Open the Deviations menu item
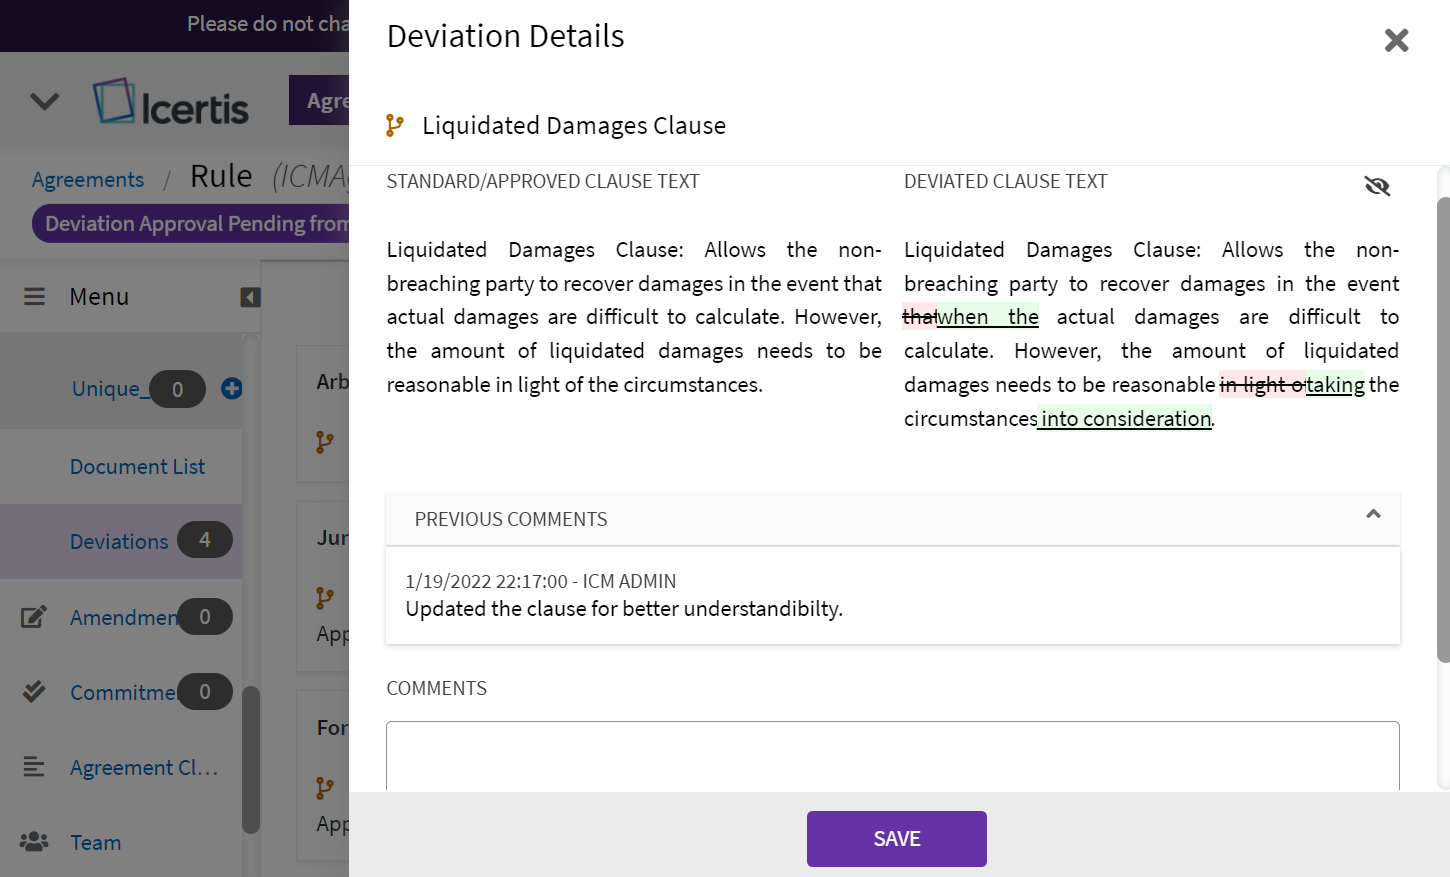 click(x=119, y=541)
